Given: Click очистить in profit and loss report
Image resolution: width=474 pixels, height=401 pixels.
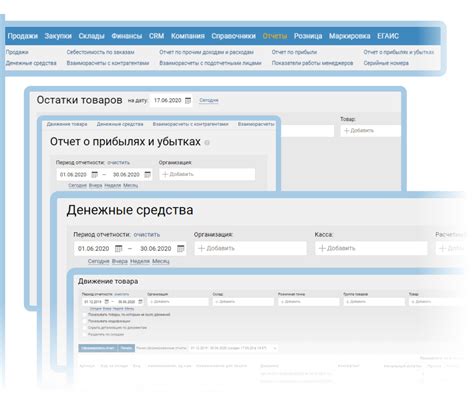Looking at the screenshot, I should [x=118, y=163].
